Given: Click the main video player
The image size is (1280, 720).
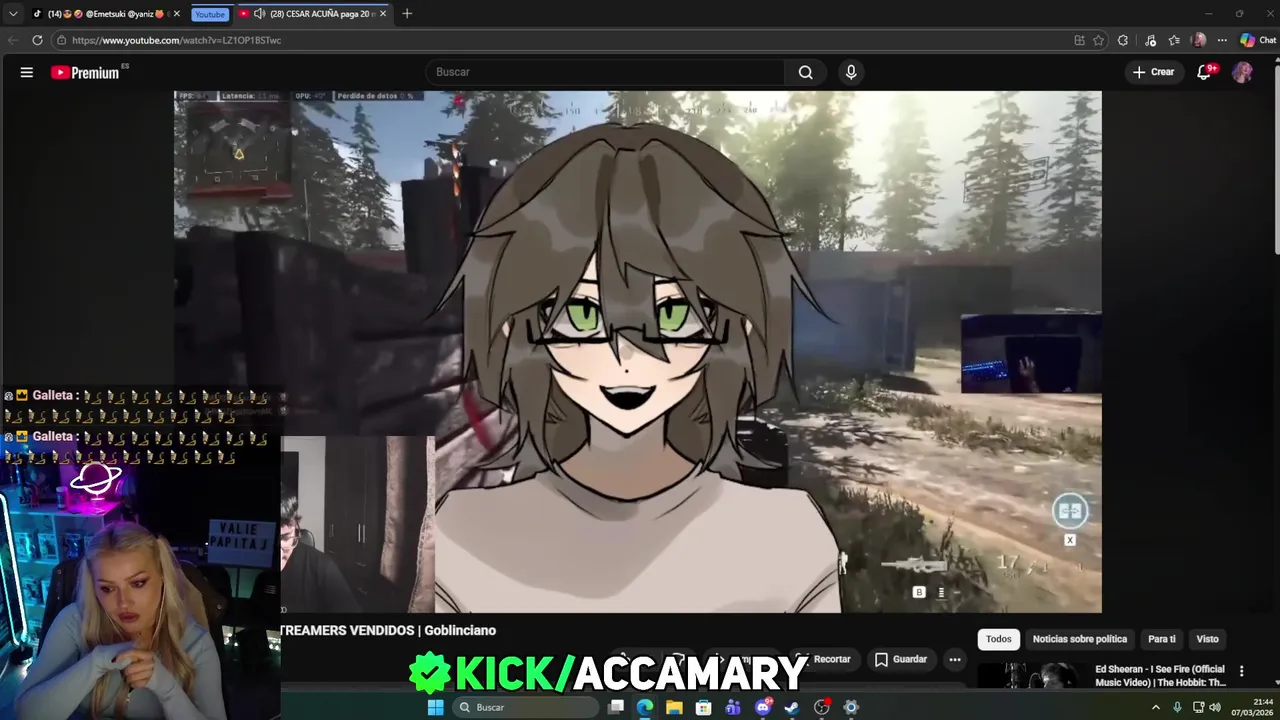Looking at the screenshot, I should (x=638, y=351).
